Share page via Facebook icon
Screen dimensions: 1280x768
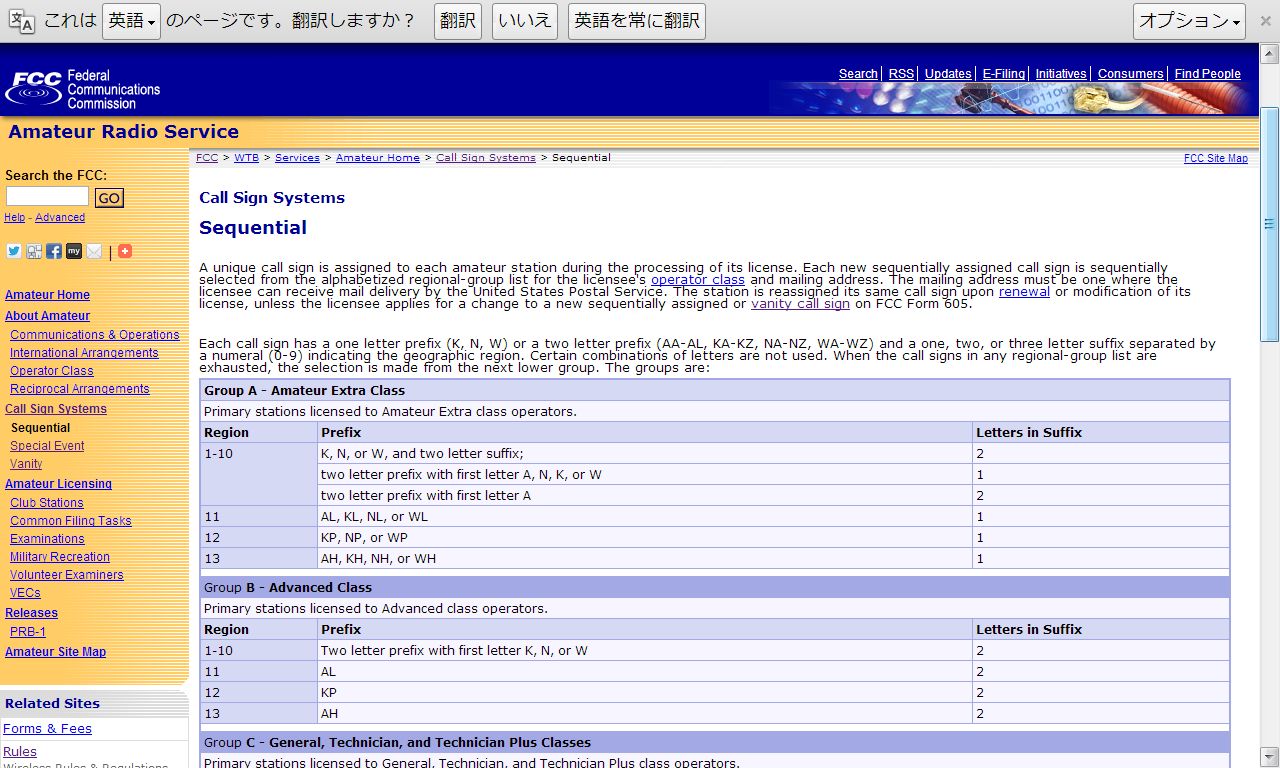click(x=54, y=251)
